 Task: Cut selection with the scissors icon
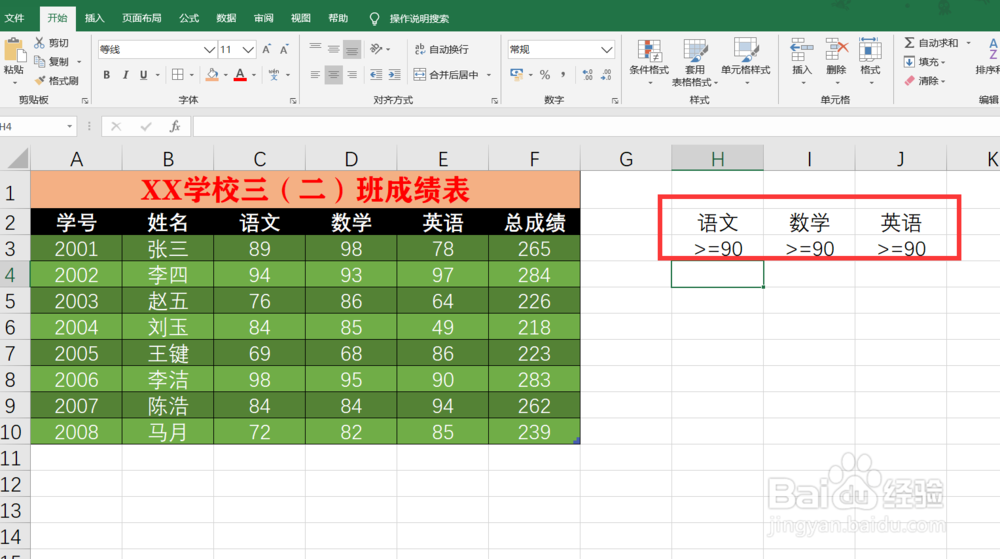40,43
